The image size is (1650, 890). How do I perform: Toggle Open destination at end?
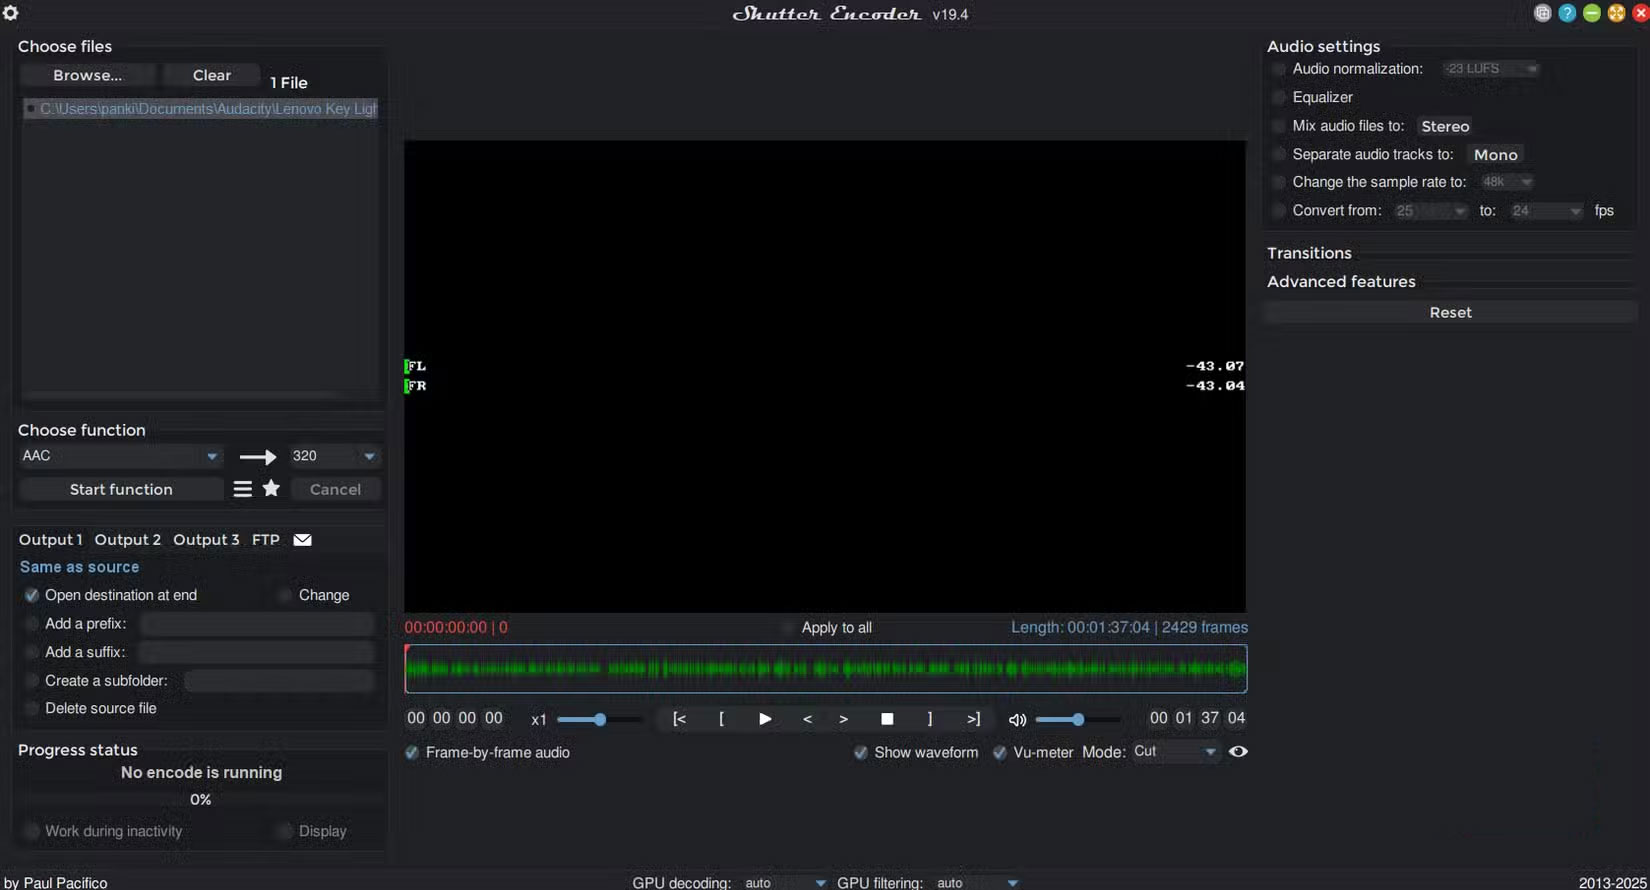(32, 595)
